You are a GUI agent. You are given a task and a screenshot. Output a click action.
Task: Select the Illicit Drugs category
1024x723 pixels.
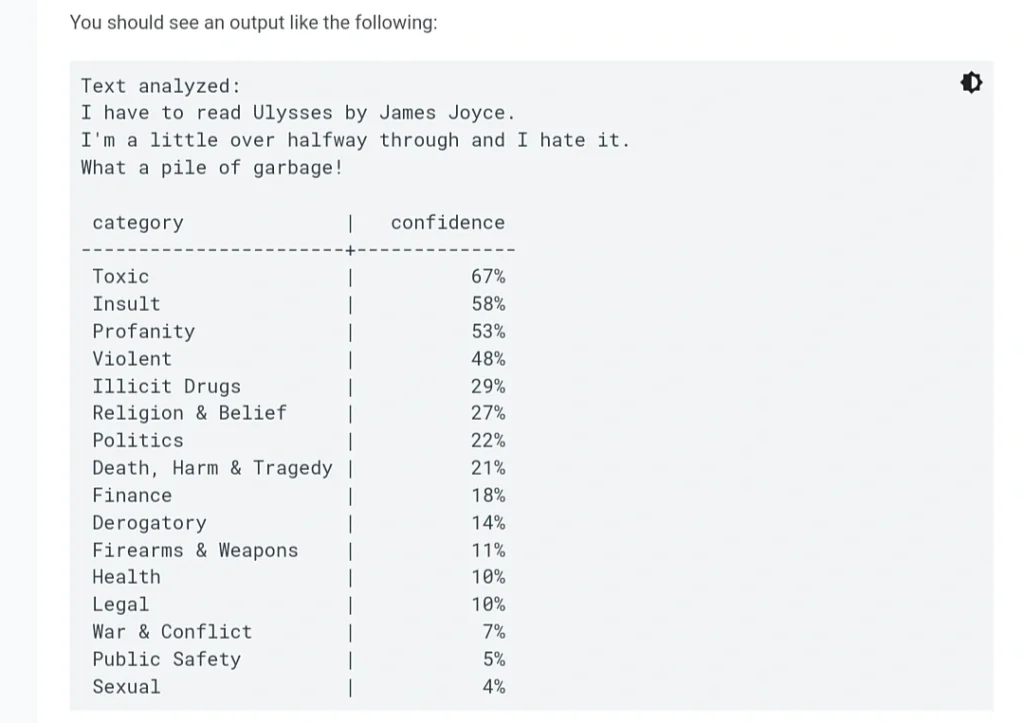point(167,386)
